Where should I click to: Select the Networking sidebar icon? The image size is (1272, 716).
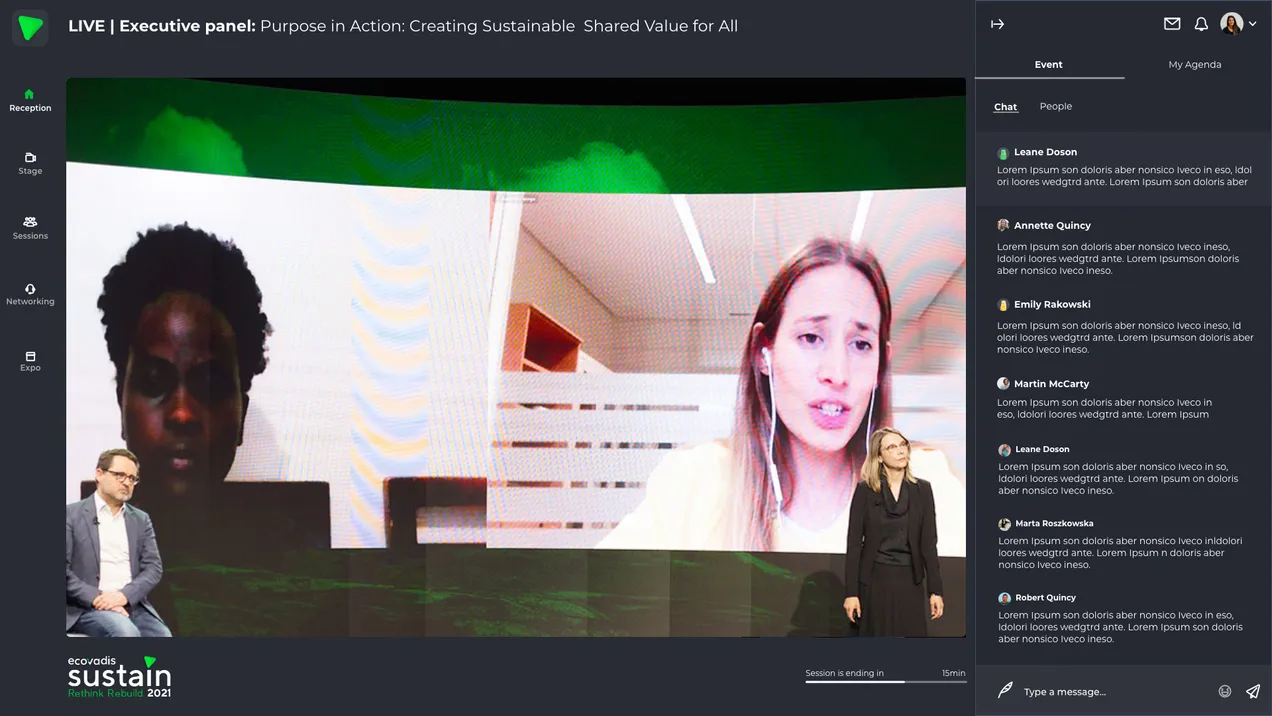point(30,294)
